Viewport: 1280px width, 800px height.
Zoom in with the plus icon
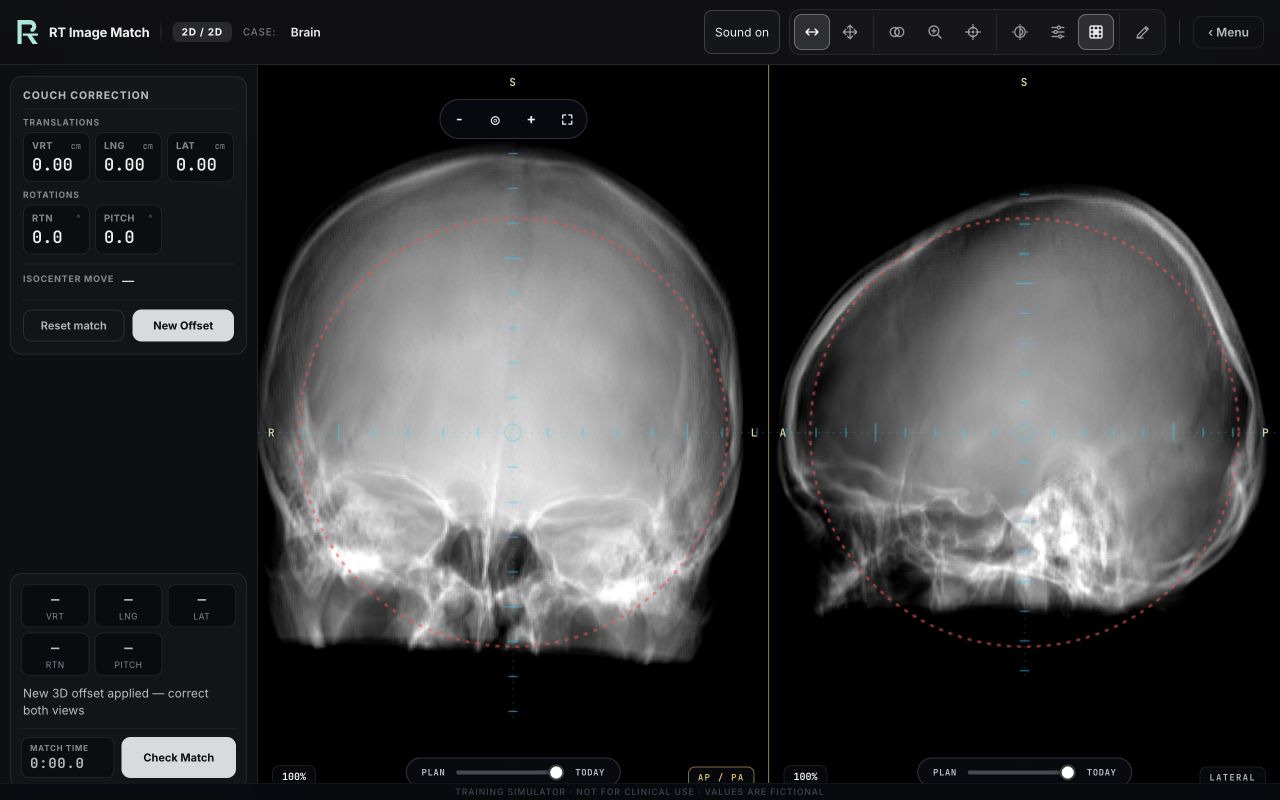click(x=531, y=120)
